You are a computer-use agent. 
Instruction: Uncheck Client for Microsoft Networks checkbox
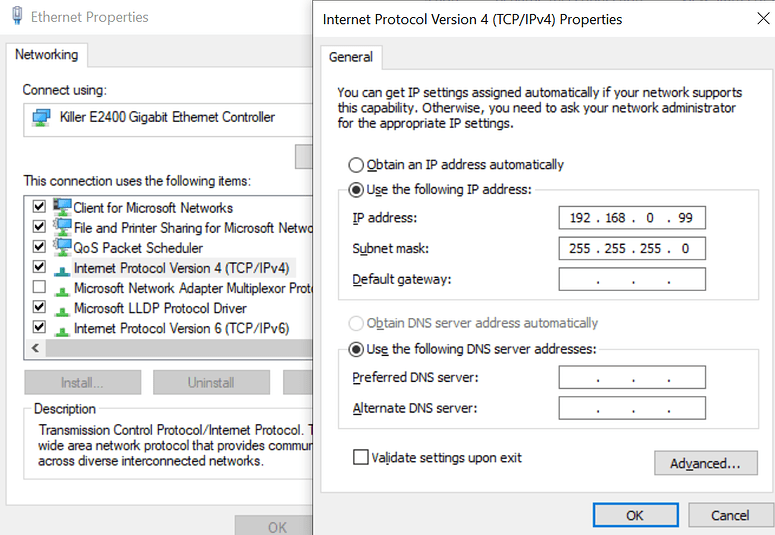pyautogui.click(x=39, y=208)
